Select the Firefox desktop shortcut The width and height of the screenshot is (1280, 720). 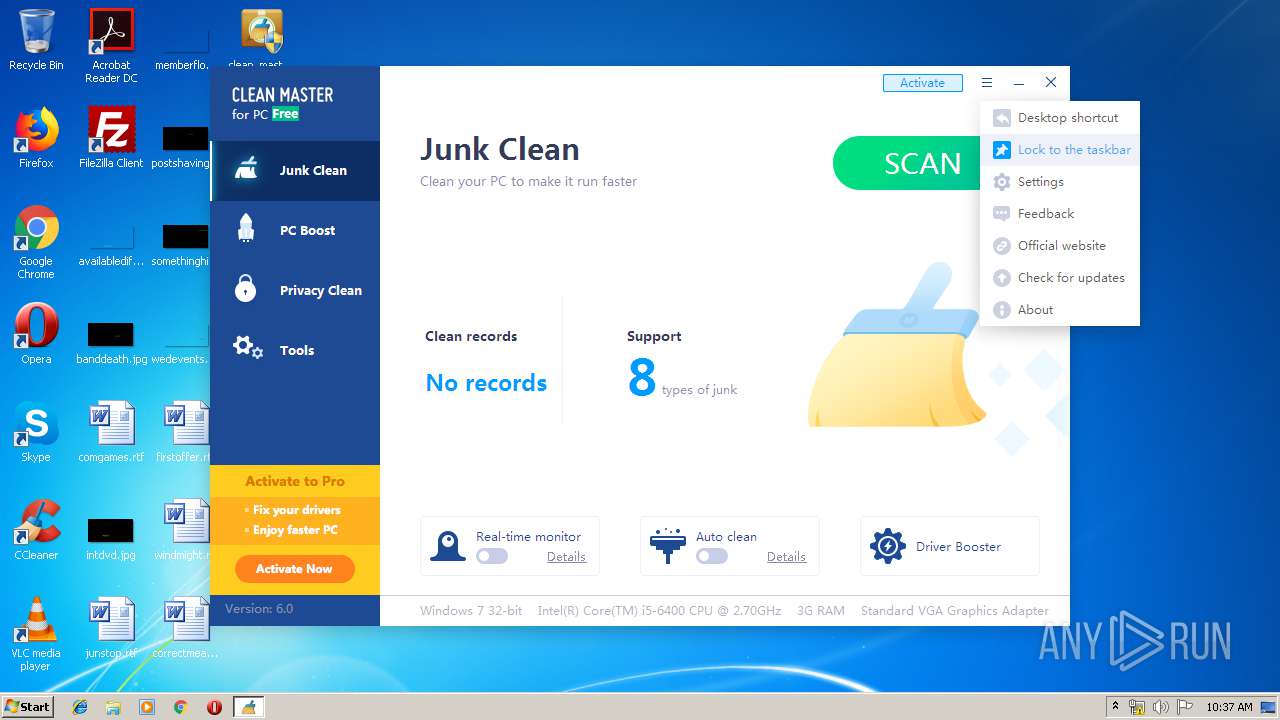coord(36,137)
